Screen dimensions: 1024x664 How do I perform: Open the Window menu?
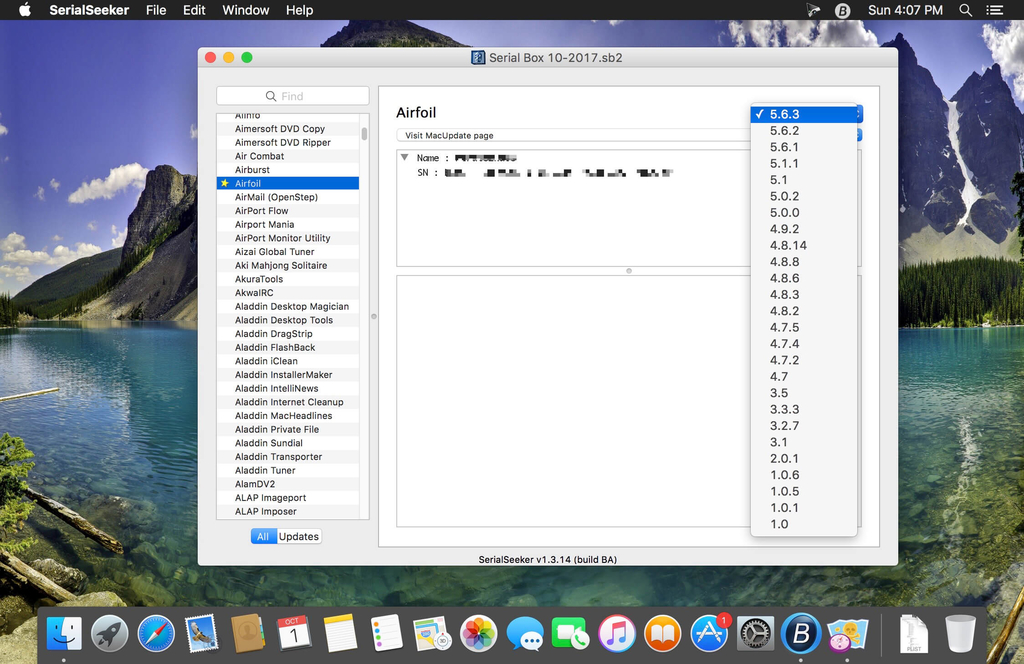[x=245, y=10]
